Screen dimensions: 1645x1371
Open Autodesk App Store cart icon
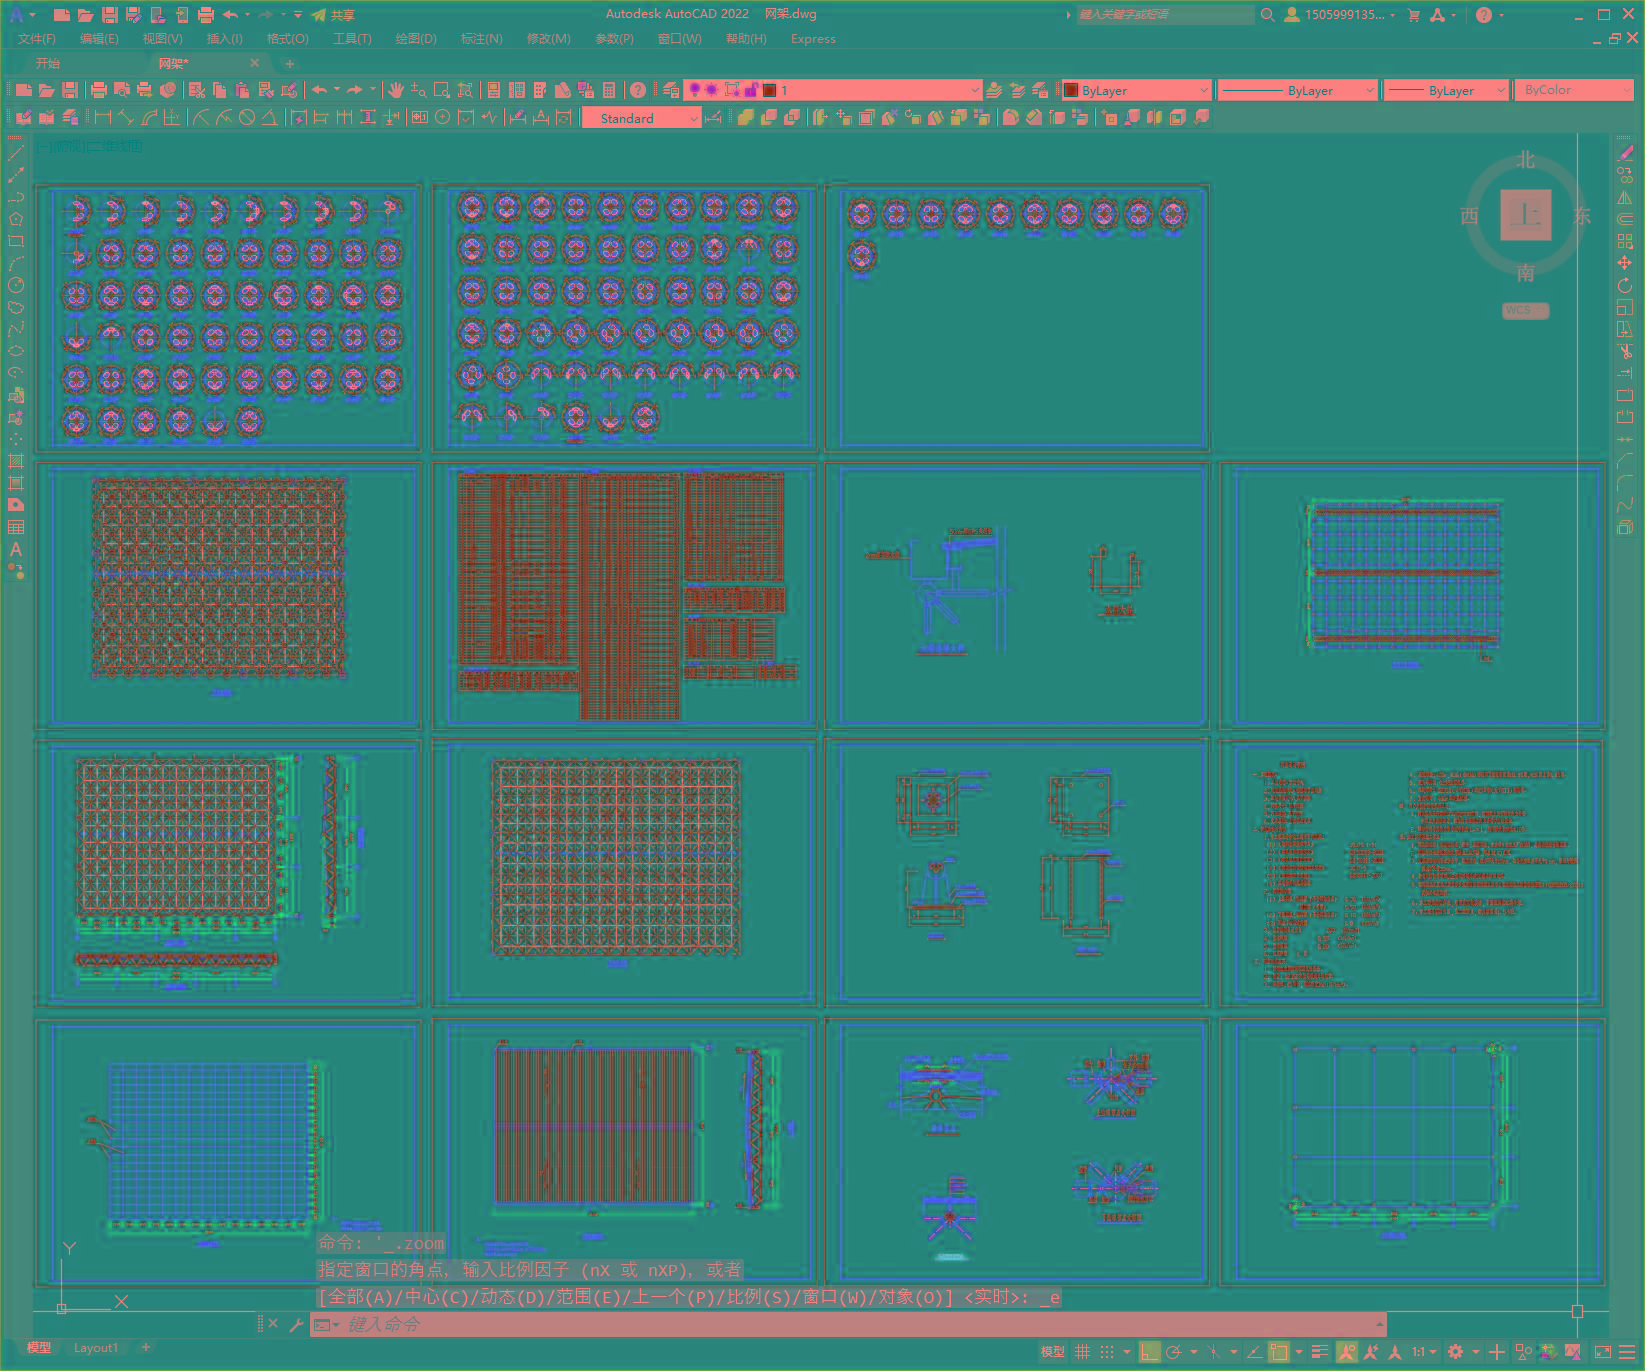pyautogui.click(x=1414, y=15)
